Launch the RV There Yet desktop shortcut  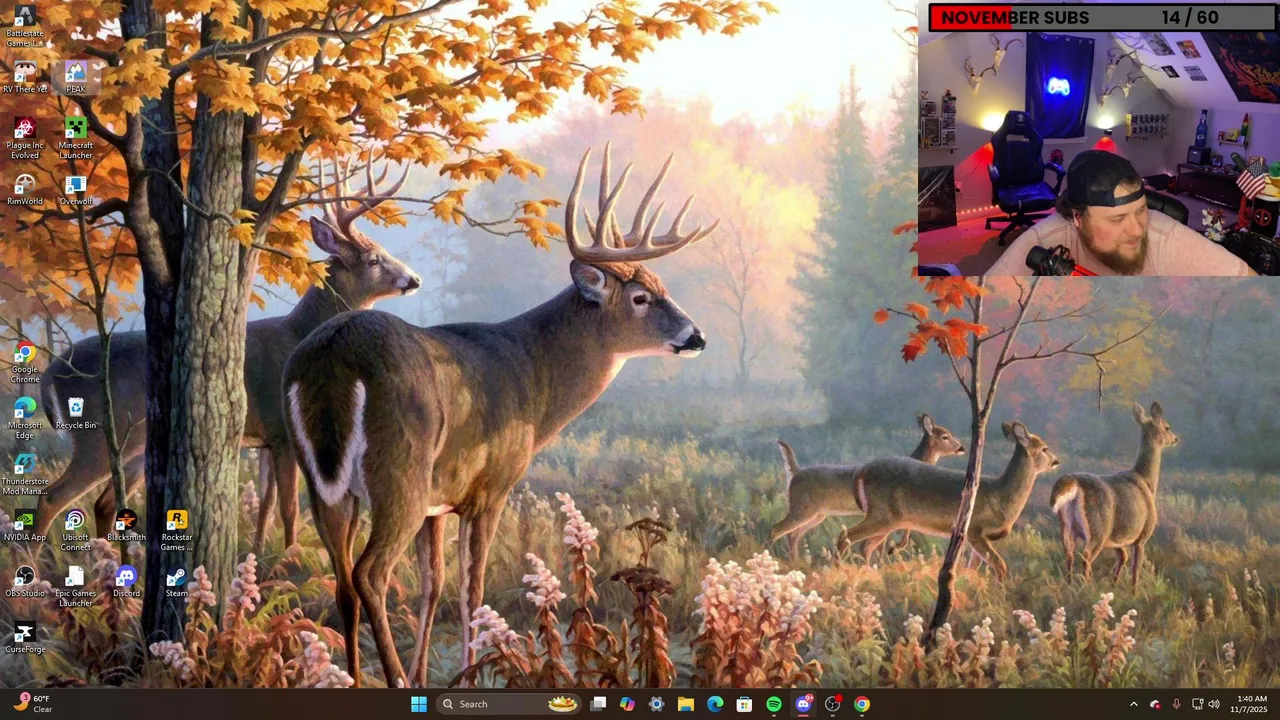pos(25,78)
